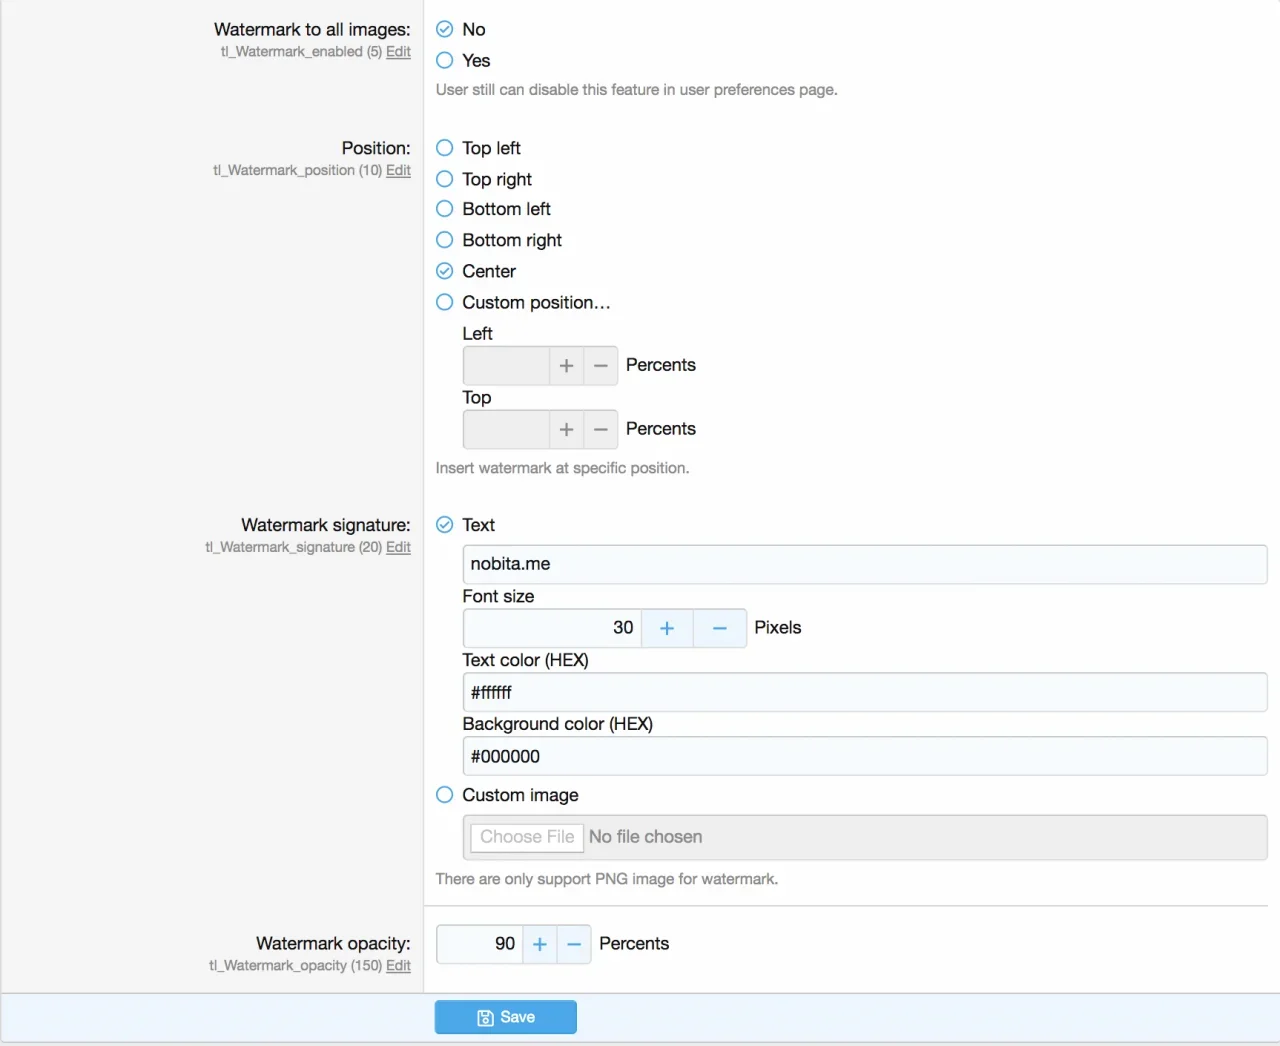Image resolution: width=1280 pixels, height=1046 pixels.
Task: Enable watermark with Yes radio button
Action: pyautogui.click(x=445, y=61)
